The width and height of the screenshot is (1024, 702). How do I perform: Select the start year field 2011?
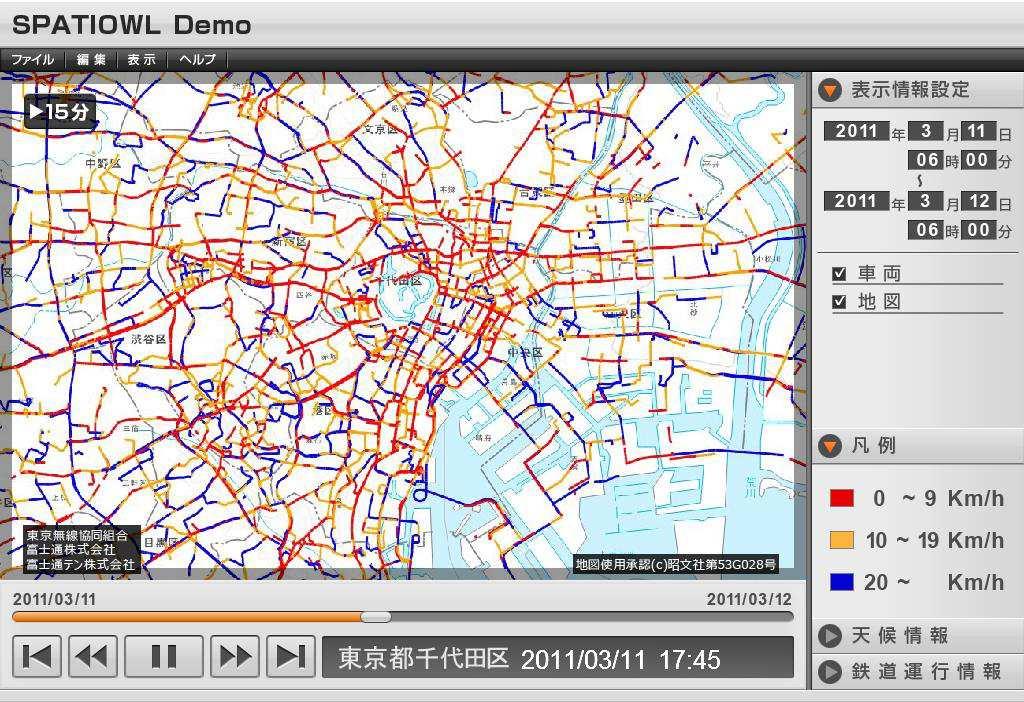coord(856,131)
